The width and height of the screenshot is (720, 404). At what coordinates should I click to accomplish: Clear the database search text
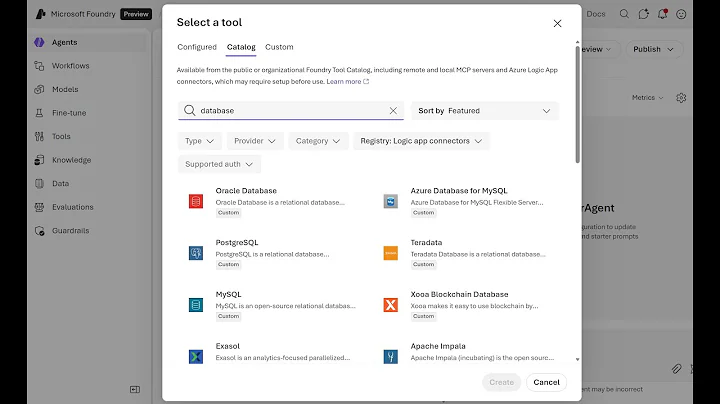click(393, 111)
